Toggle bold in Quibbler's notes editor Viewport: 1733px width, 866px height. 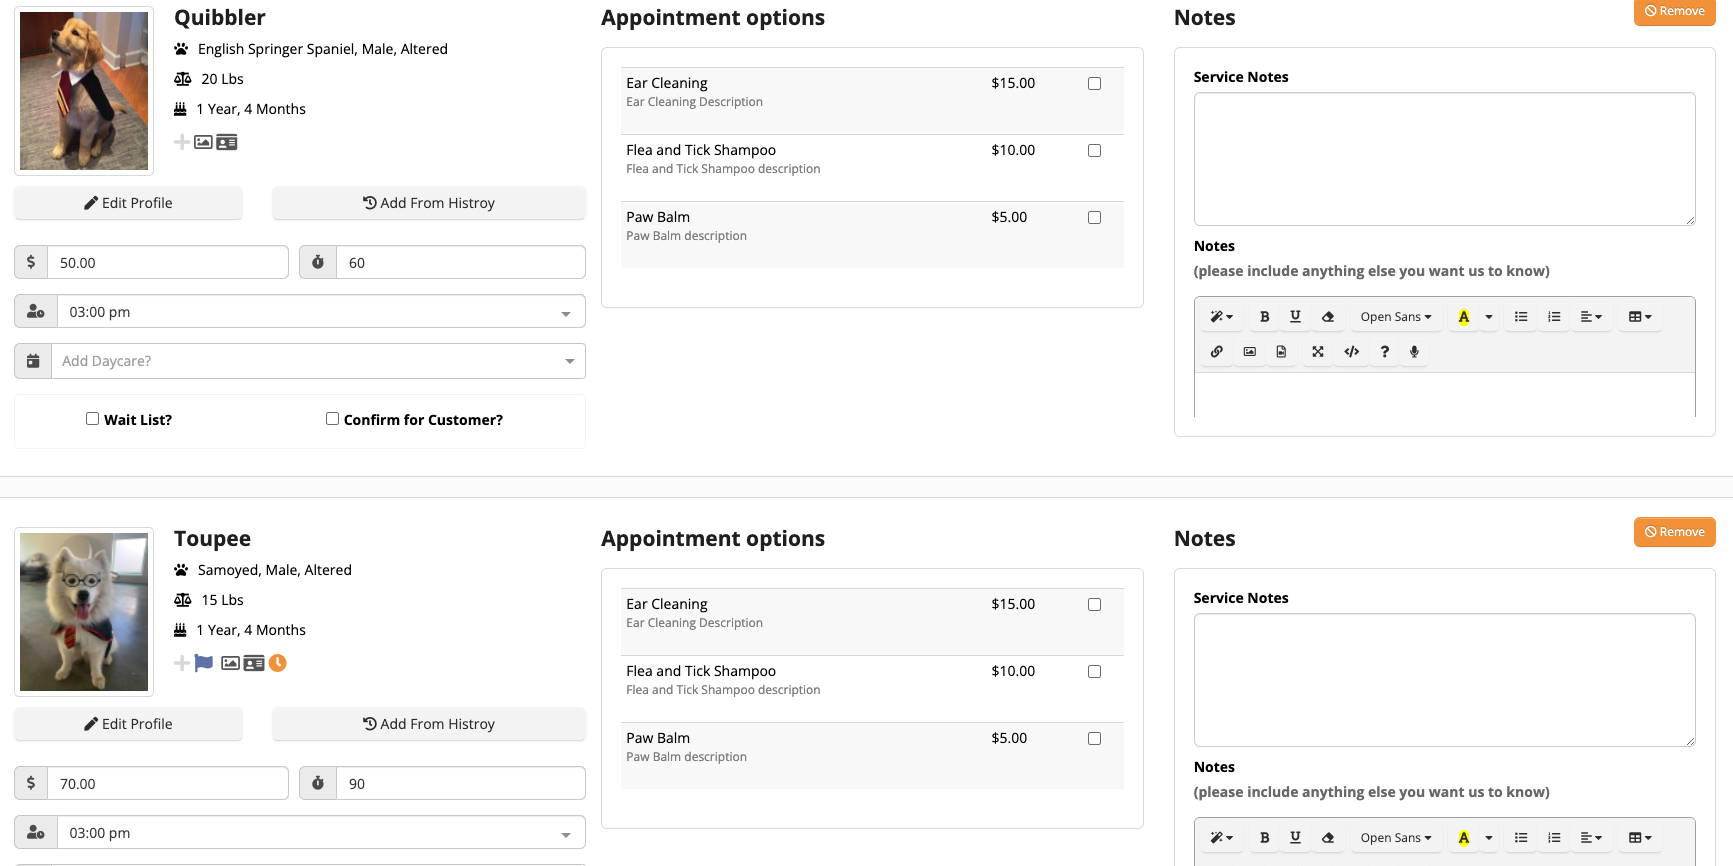[x=1264, y=317]
